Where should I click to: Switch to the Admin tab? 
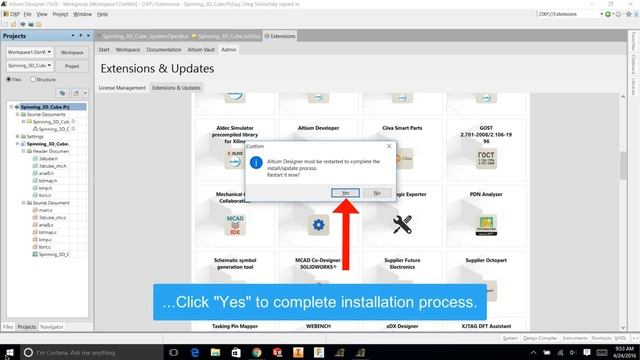tap(229, 50)
